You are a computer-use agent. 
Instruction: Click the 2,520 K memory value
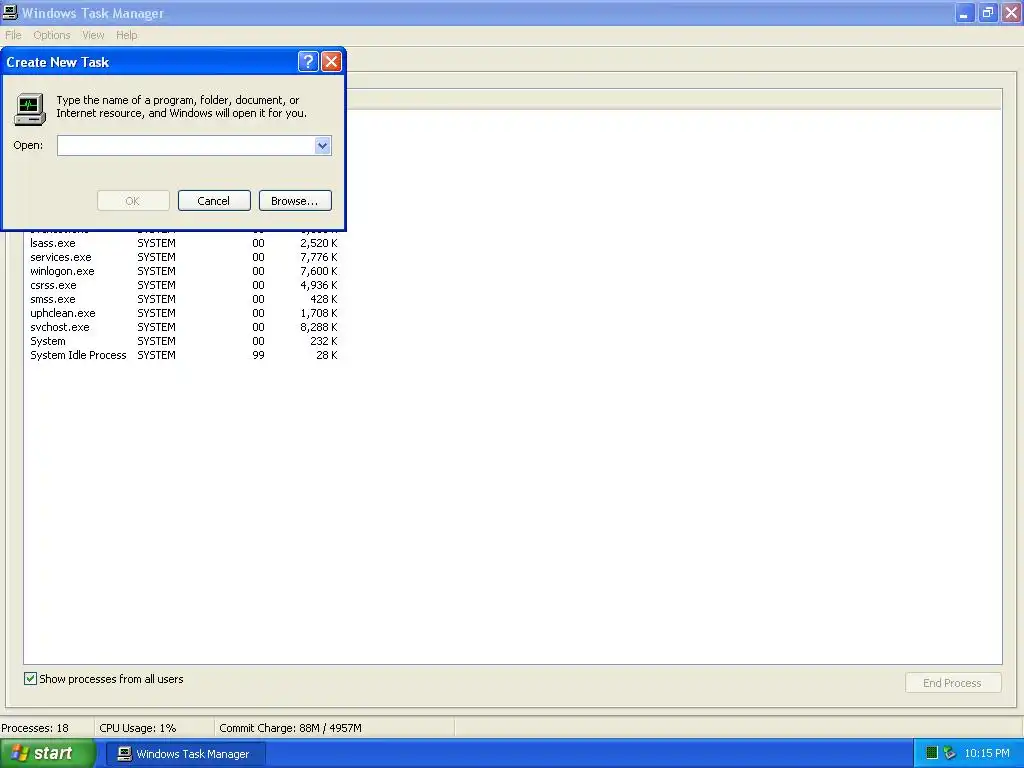click(319, 243)
